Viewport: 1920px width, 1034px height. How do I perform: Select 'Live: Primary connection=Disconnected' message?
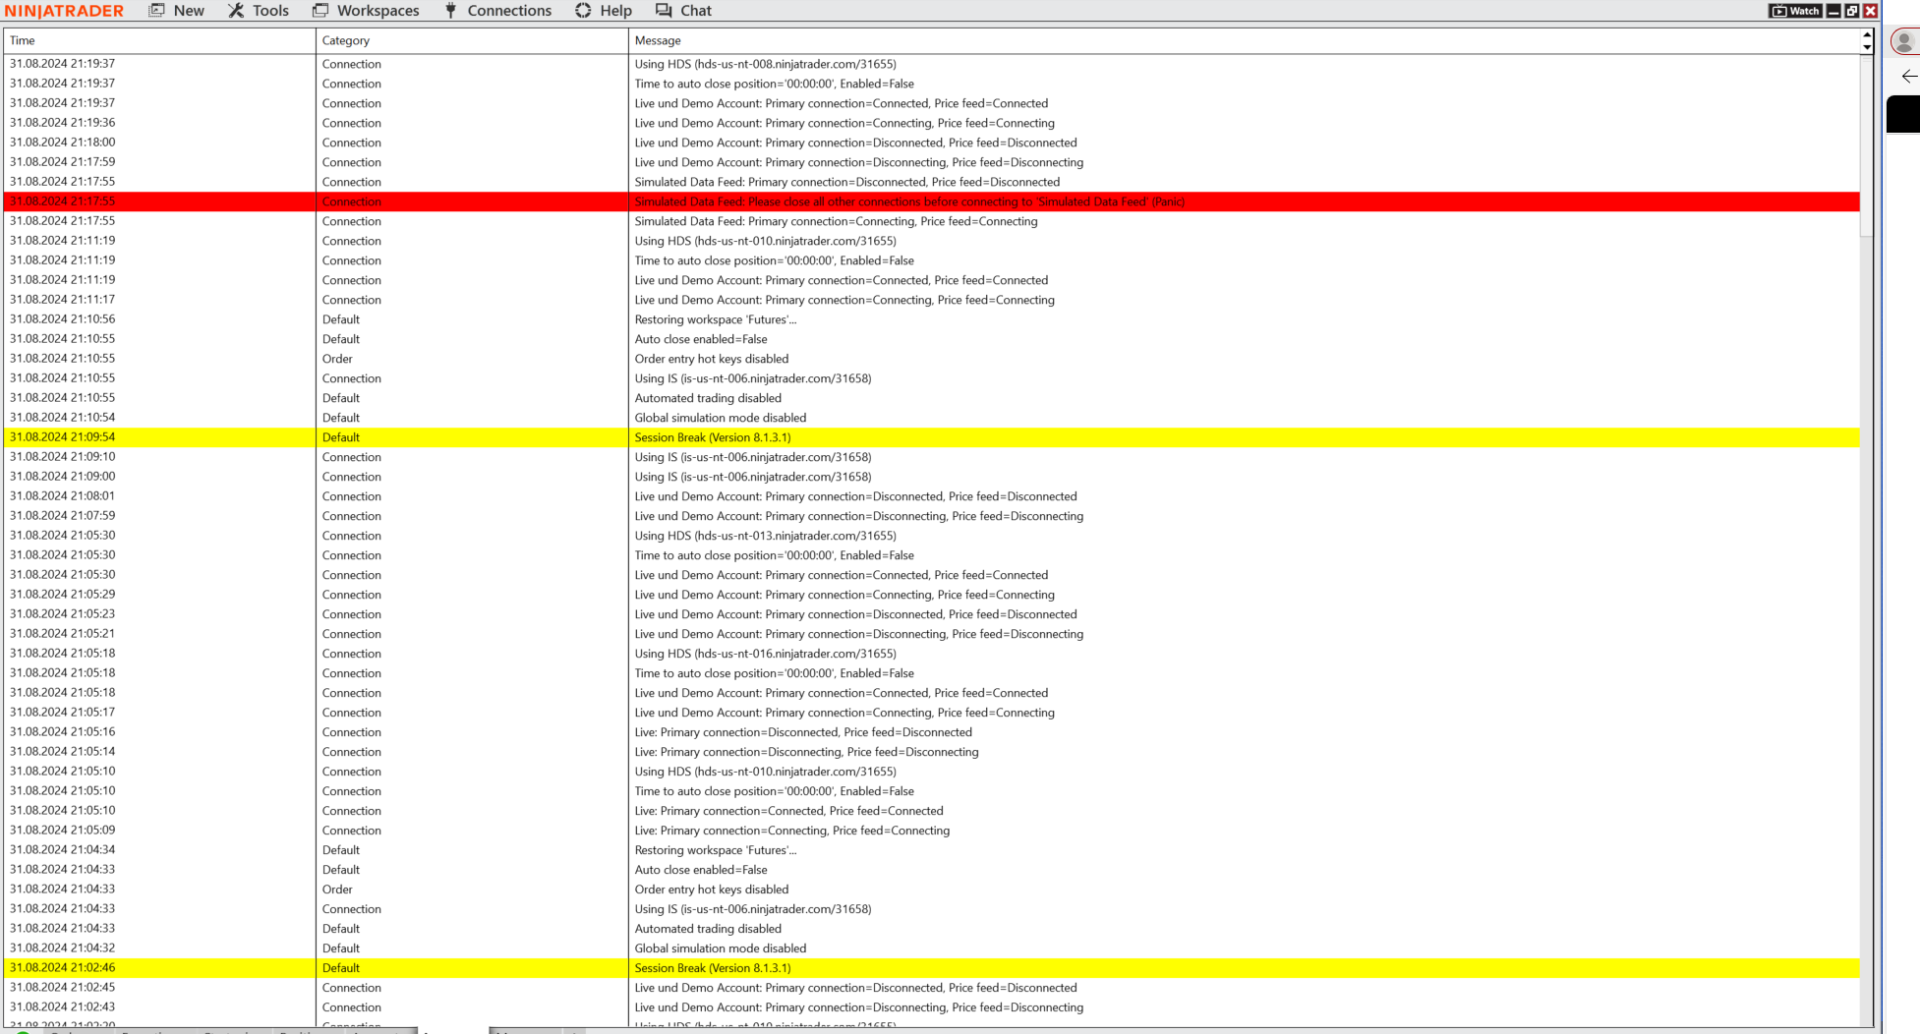pos(803,733)
